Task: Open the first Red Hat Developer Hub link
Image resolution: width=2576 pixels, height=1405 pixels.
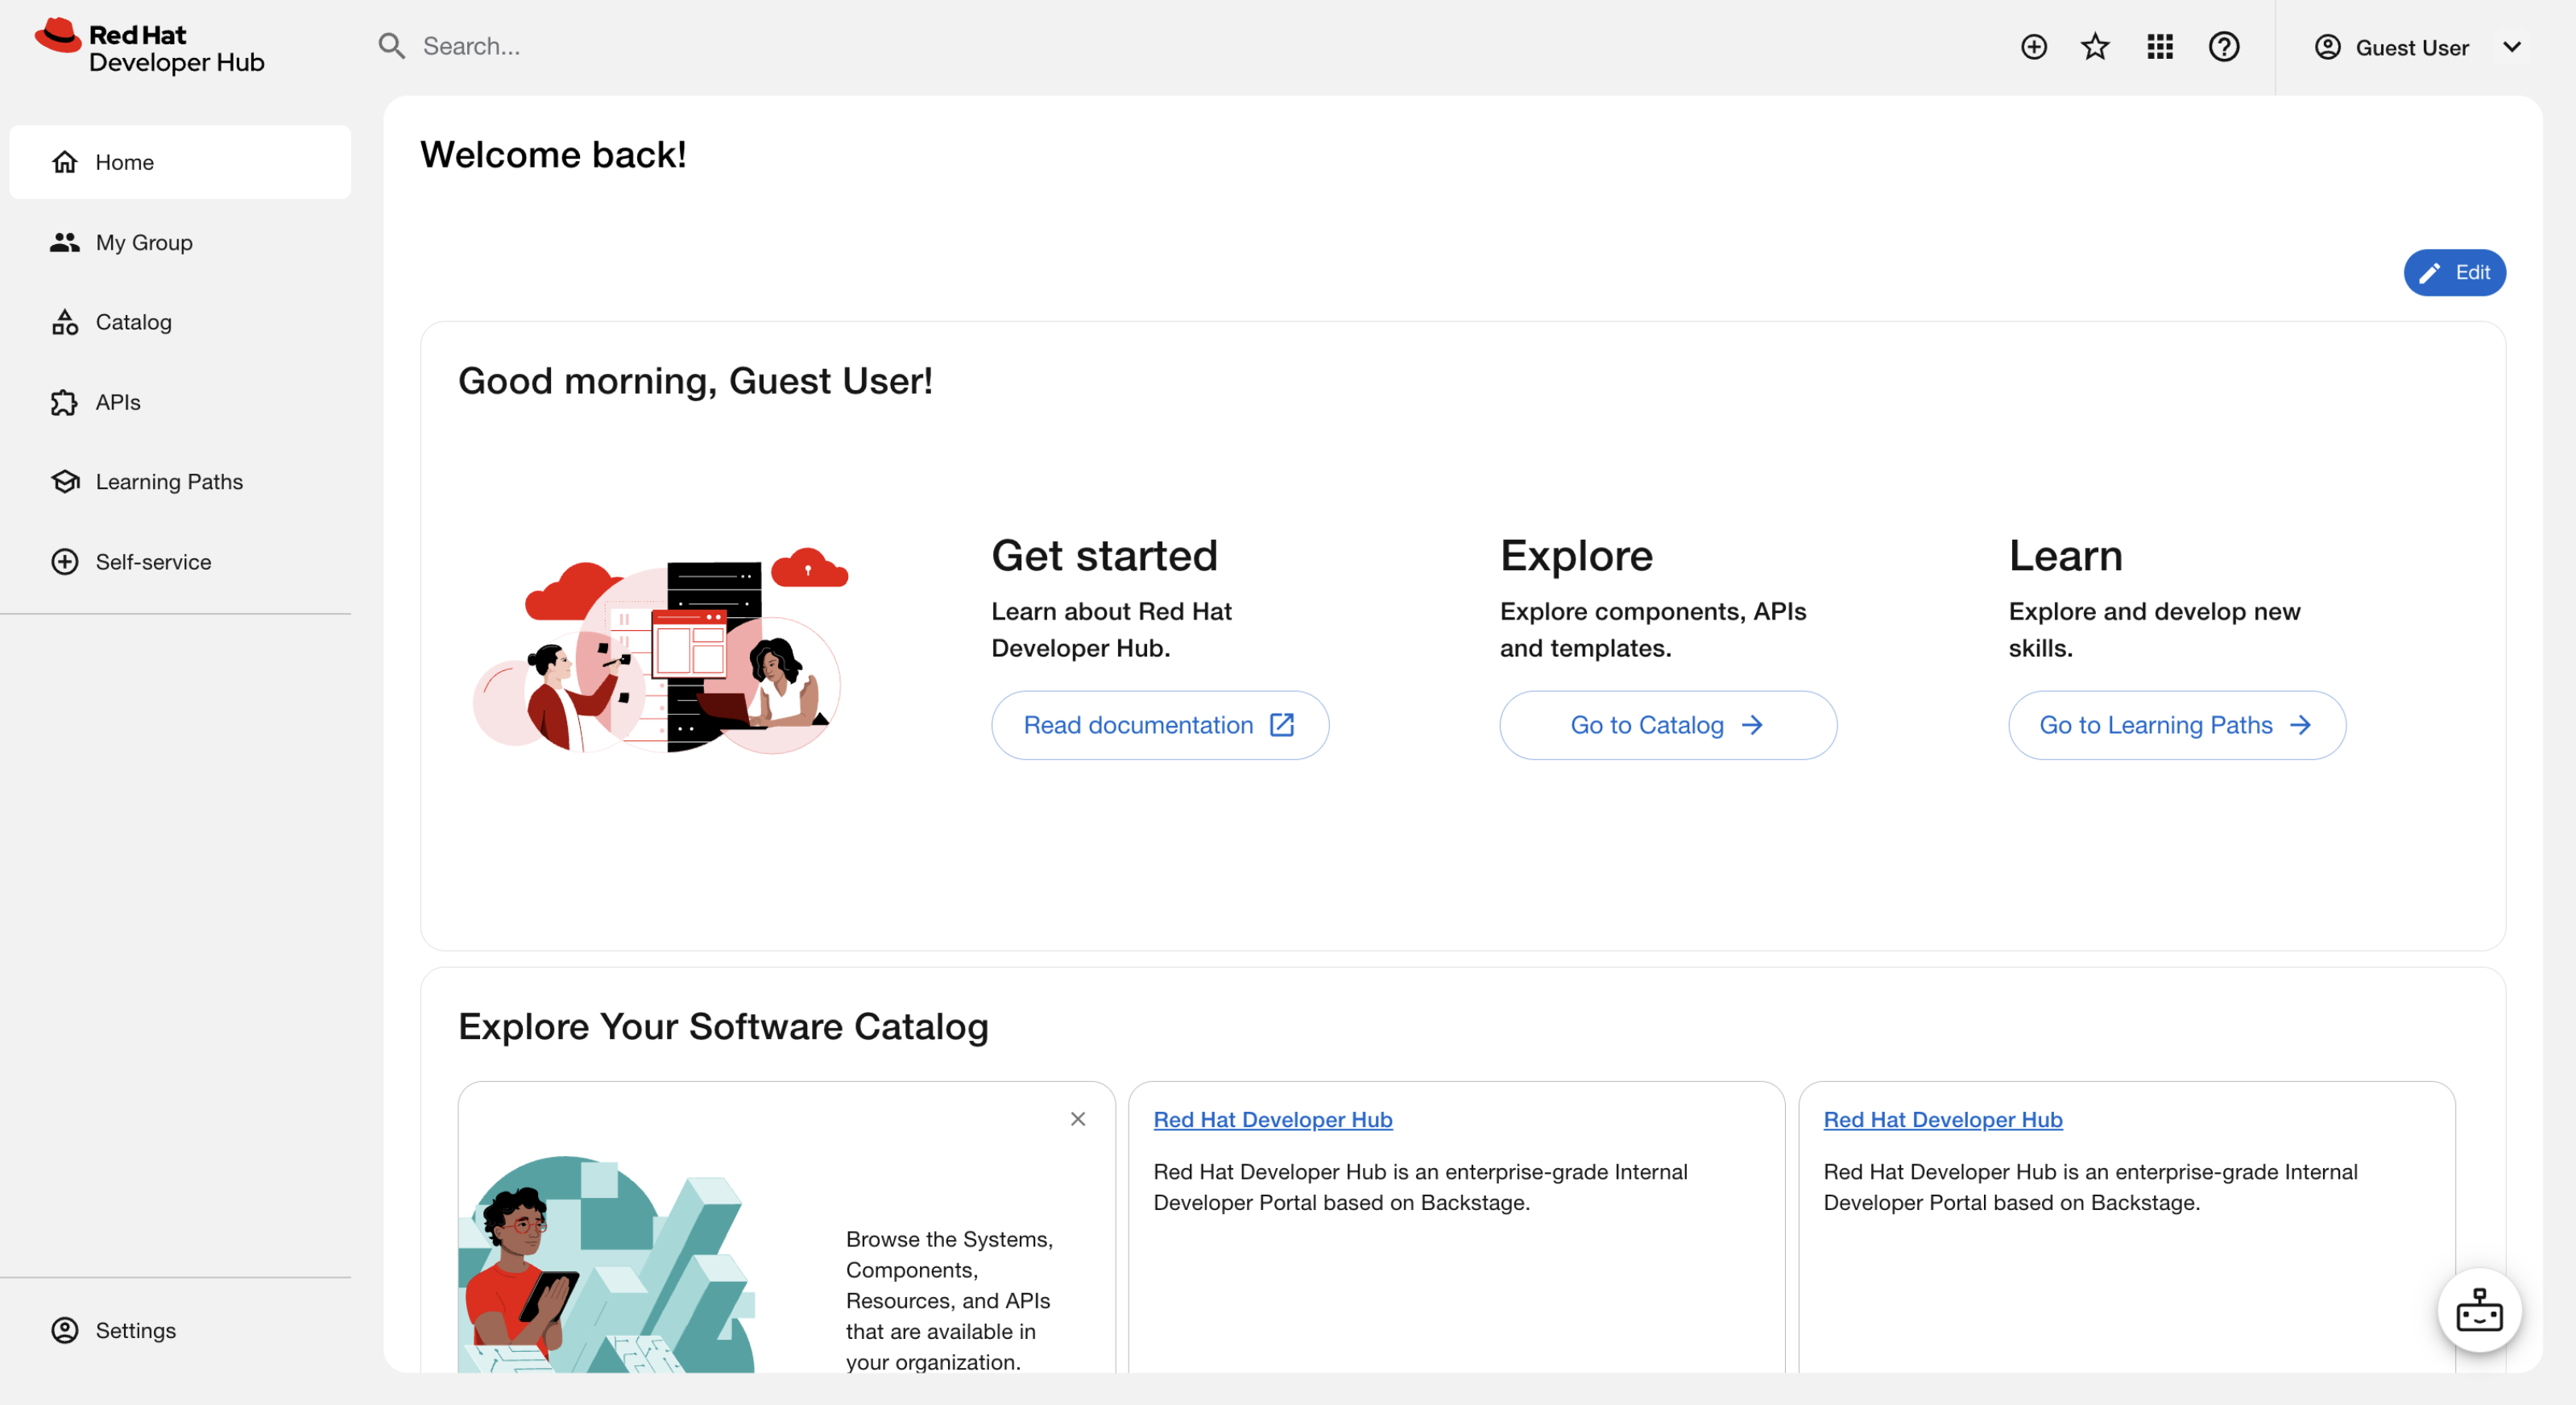Action: pyautogui.click(x=1273, y=1120)
